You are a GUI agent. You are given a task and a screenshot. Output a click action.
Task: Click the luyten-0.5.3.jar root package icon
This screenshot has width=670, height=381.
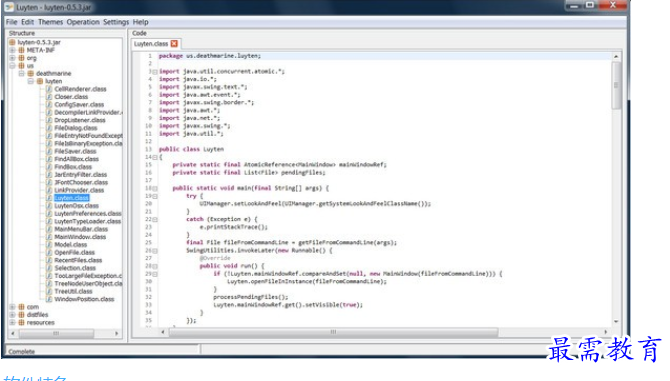[12, 42]
